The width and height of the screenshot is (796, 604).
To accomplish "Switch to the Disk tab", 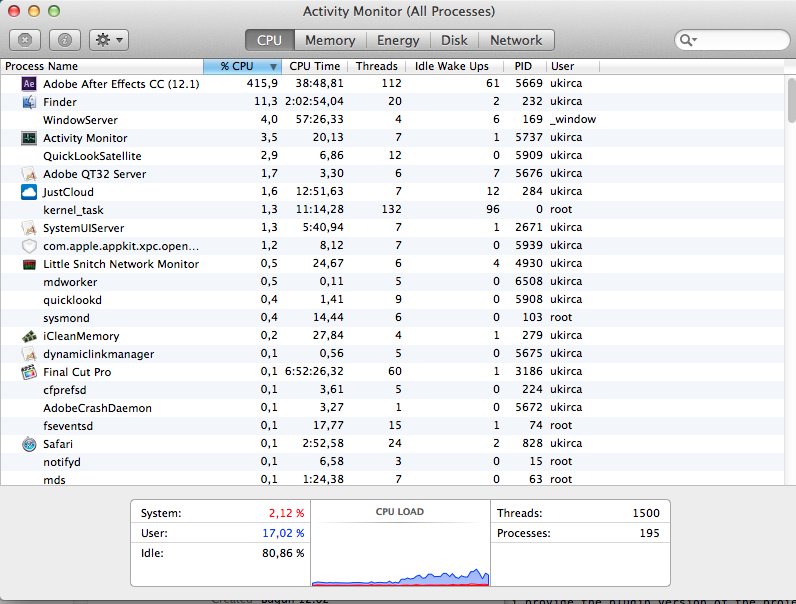I will pyautogui.click(x=454, y=40).
